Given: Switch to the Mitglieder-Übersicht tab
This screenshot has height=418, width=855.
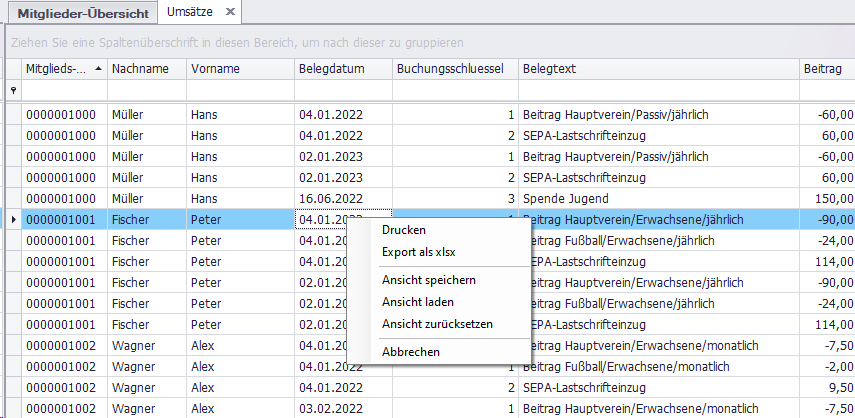Looking at the screenshot, I should click(84, 13).
